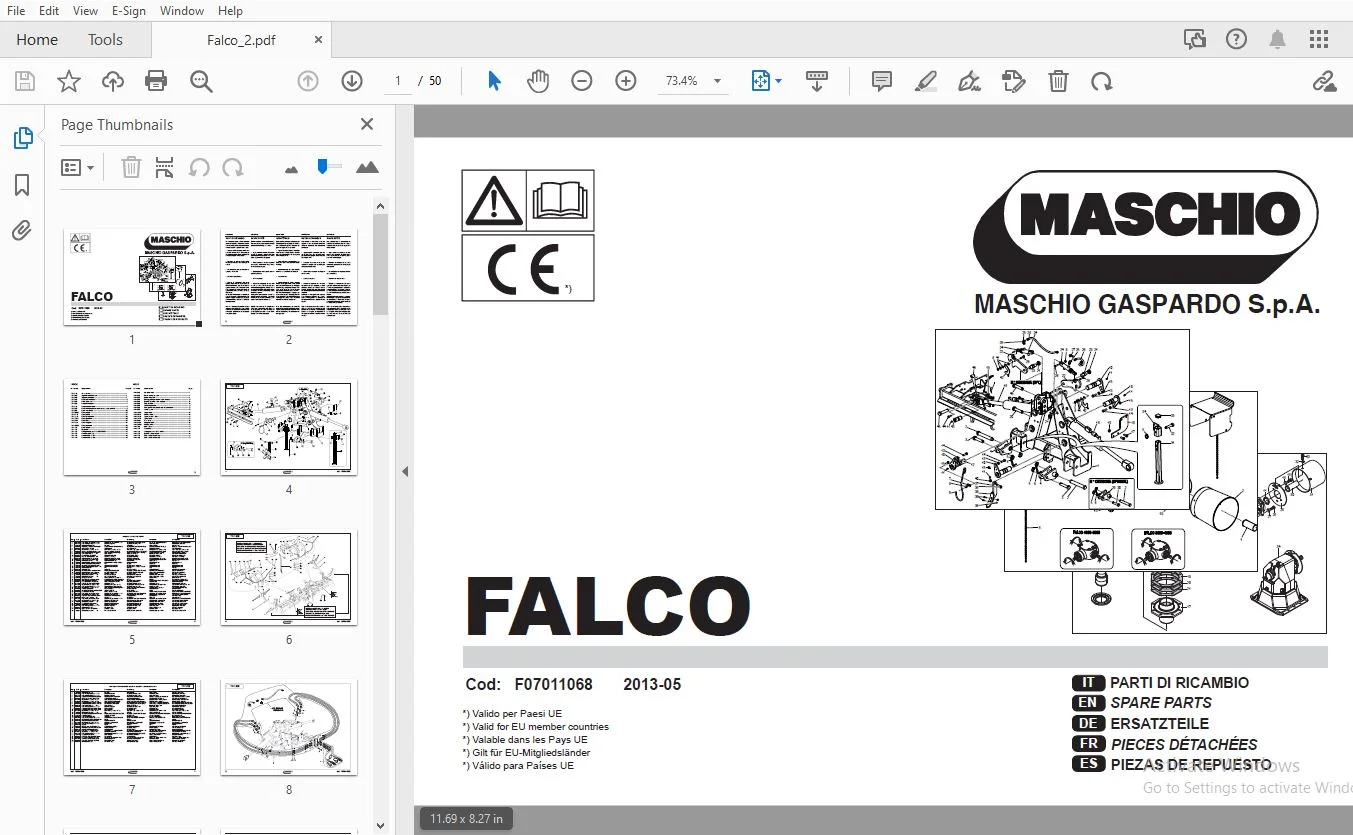This screenshot has height=835, width=1353.
Task: Close the Page Thumbnails panel
Action: coord(367,124)
